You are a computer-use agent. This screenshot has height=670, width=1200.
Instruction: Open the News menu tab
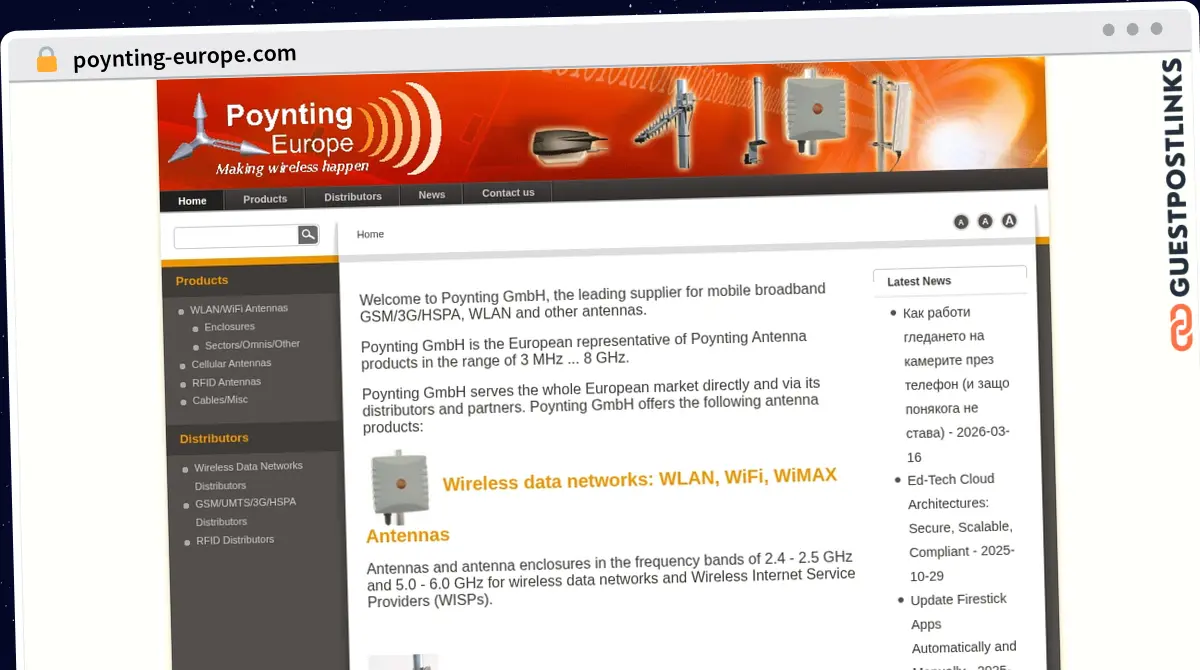pyautogui.click(x=432, y=194)
